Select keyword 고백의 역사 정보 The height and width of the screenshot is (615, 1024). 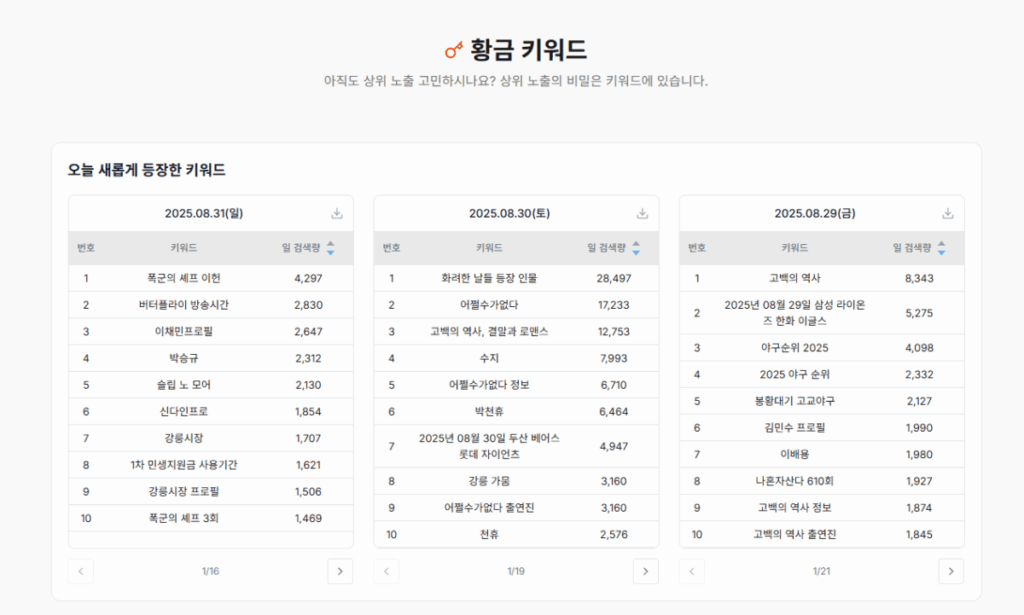point(795,508)
